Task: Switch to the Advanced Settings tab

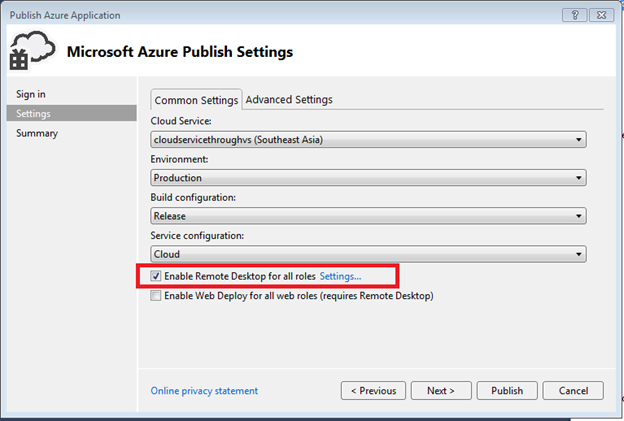Action: click(289, 100)
